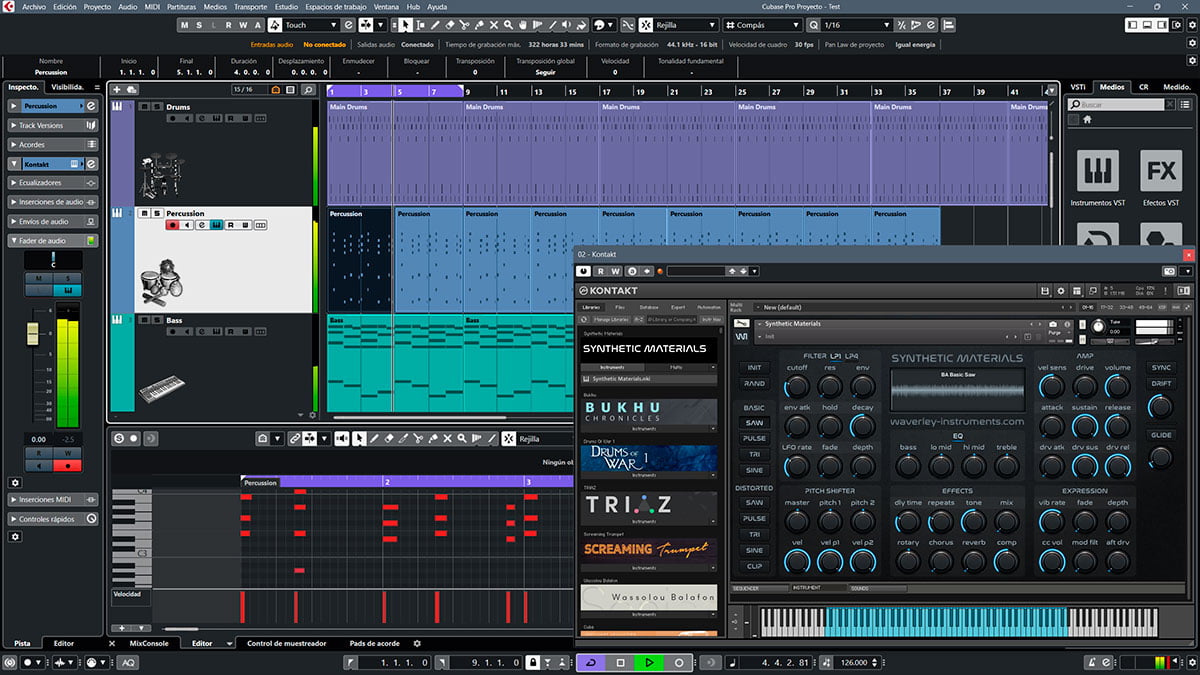1200x675 pixels.
Task: Select the Draw pencil tool in main toolbar
Action: click(435, 25)
